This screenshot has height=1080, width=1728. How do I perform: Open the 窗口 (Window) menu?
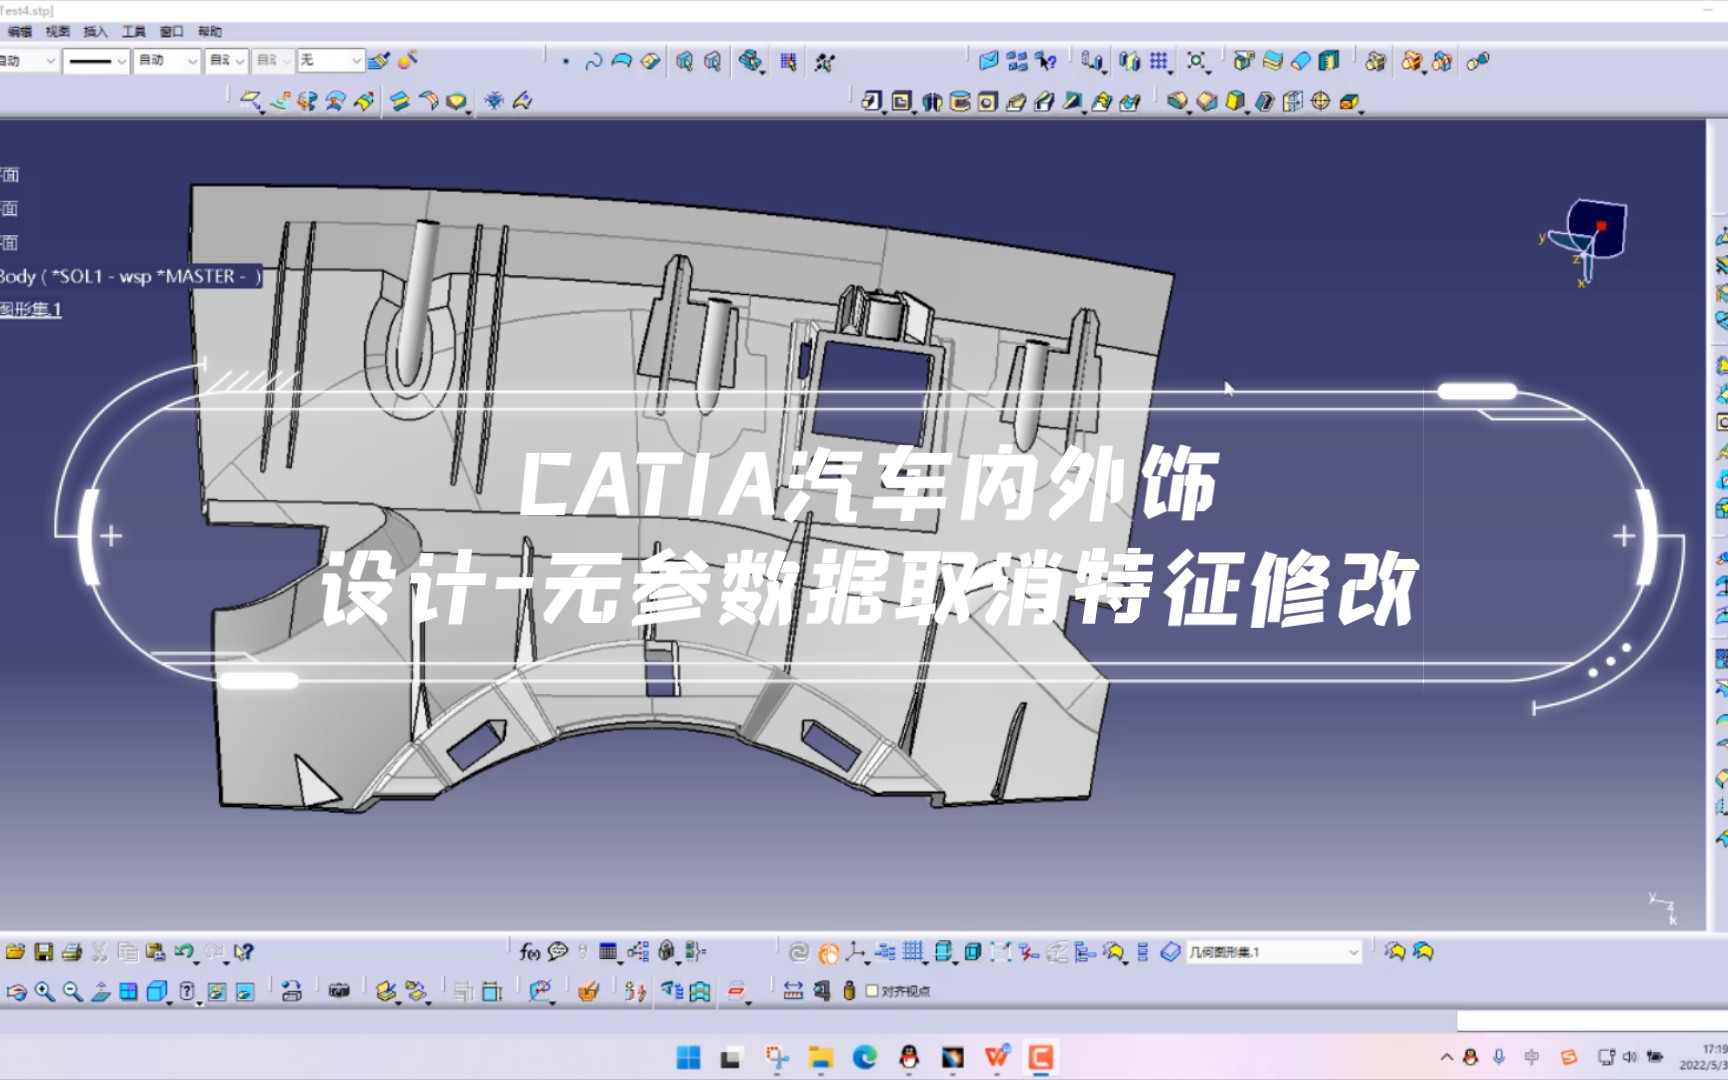[x=171, y=32]
